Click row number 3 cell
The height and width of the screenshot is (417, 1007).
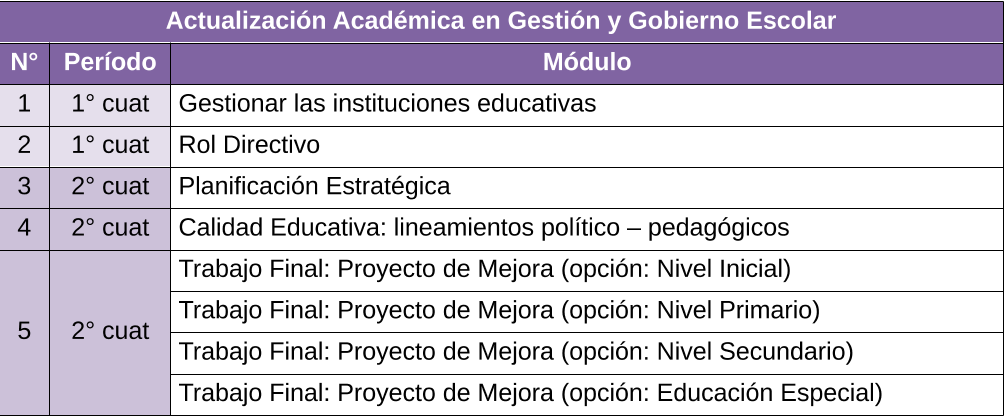(24, 188)
